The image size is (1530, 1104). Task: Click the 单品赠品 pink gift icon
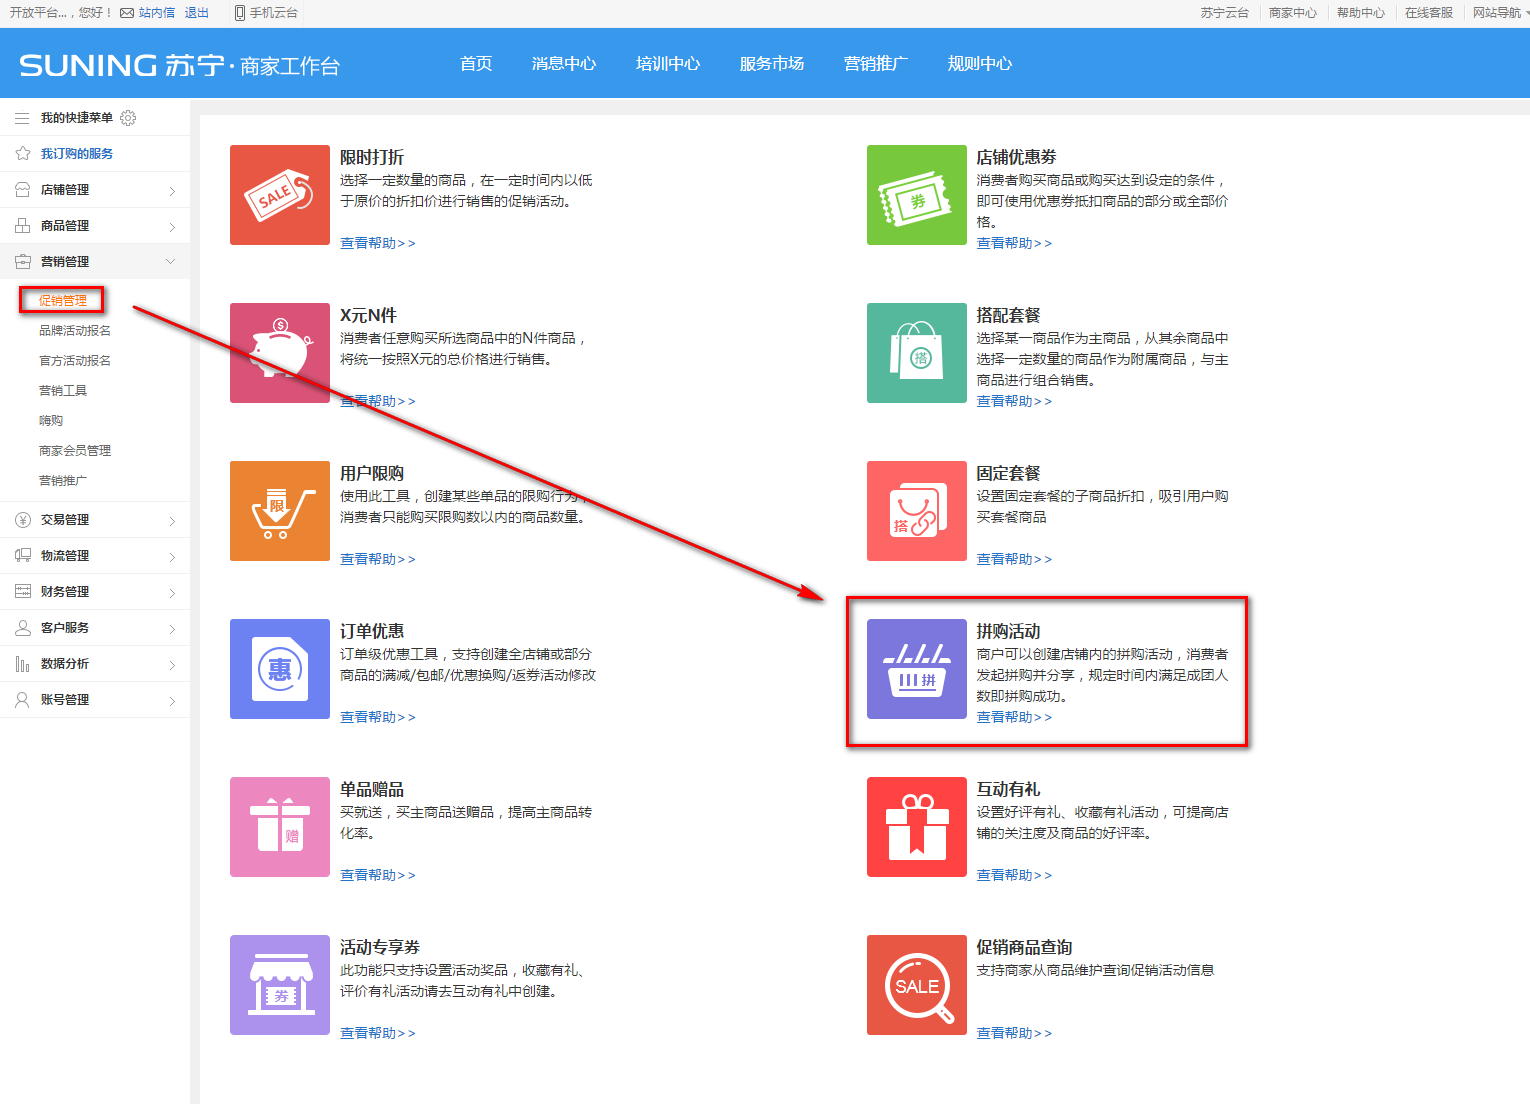(x=280, y=827)
